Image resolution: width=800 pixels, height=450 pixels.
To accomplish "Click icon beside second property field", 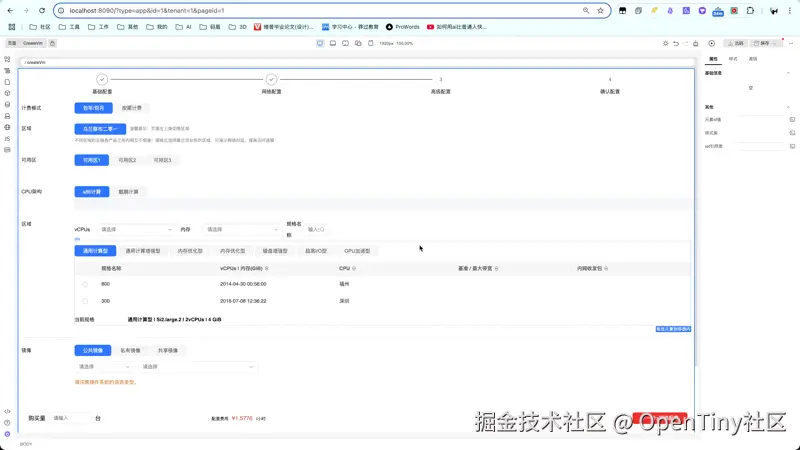I will pyautogui.click(x=792, y=133).
